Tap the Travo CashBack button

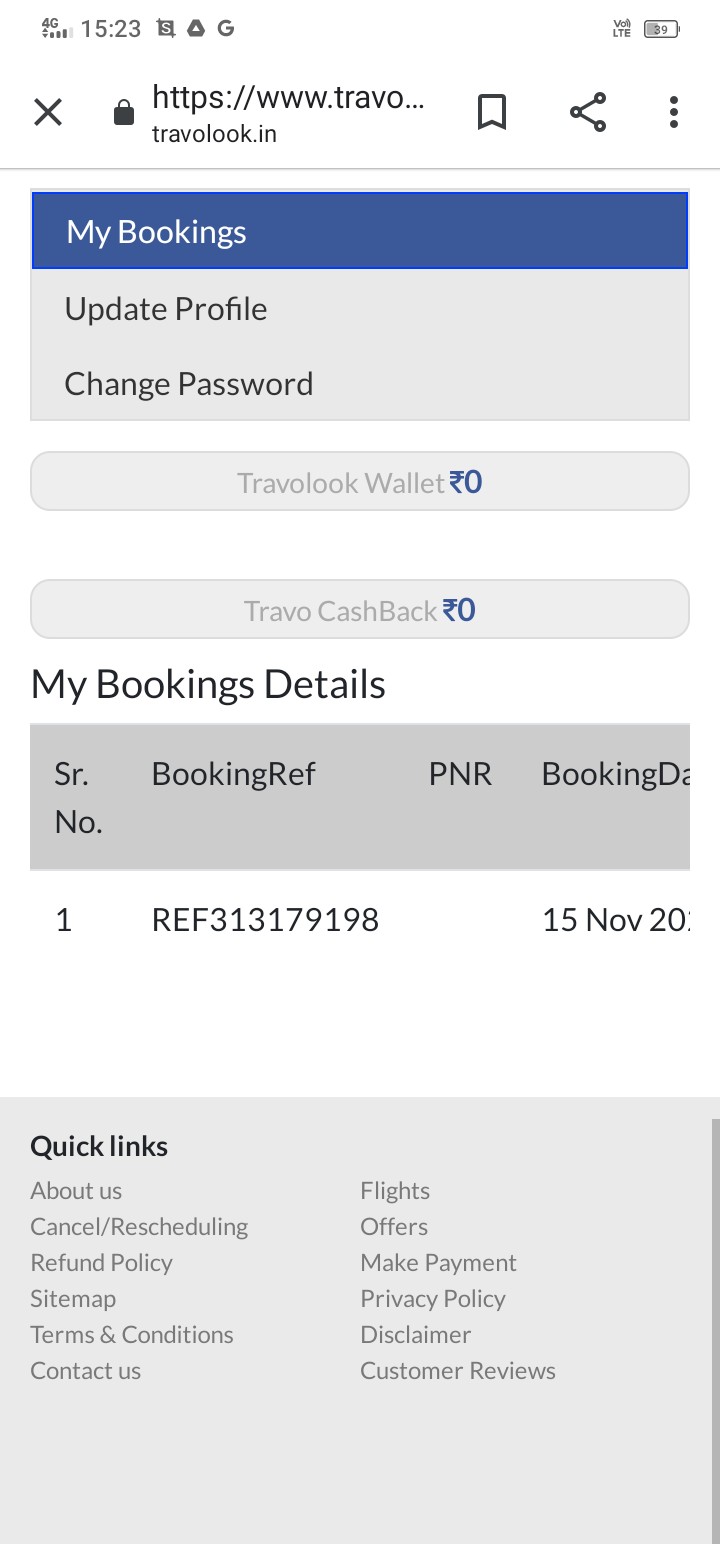tap(360, 610)
